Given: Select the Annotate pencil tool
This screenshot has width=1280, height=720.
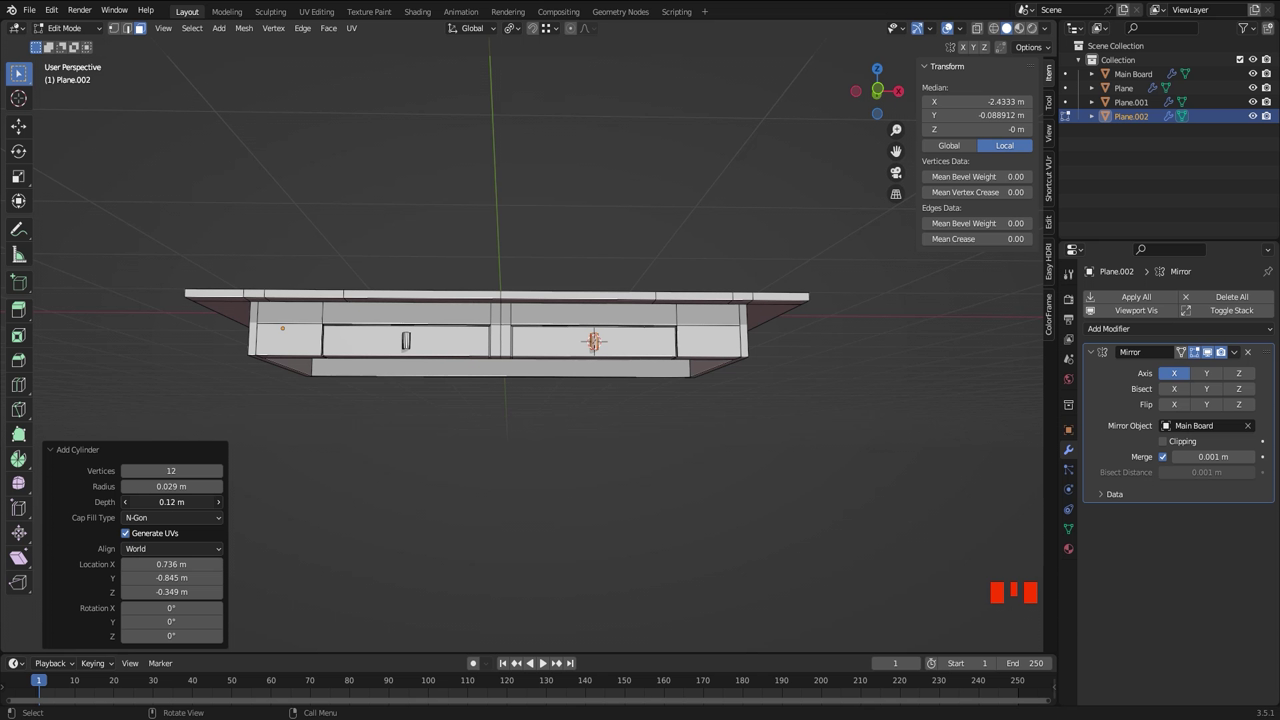Looking at the screenshot, I should click(x=18, y=230).
